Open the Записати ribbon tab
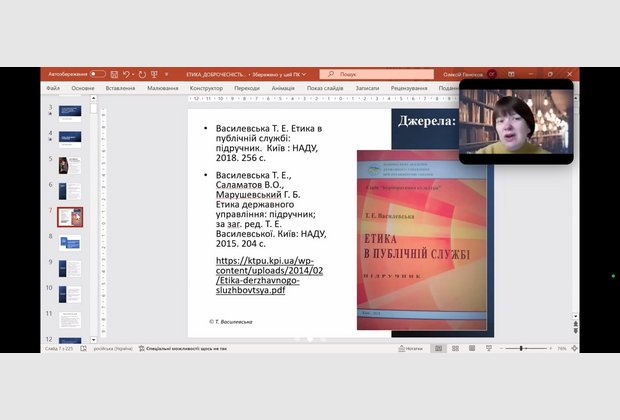Image resolution: width=620 pixels, height=420 pixels. point(367,88)
